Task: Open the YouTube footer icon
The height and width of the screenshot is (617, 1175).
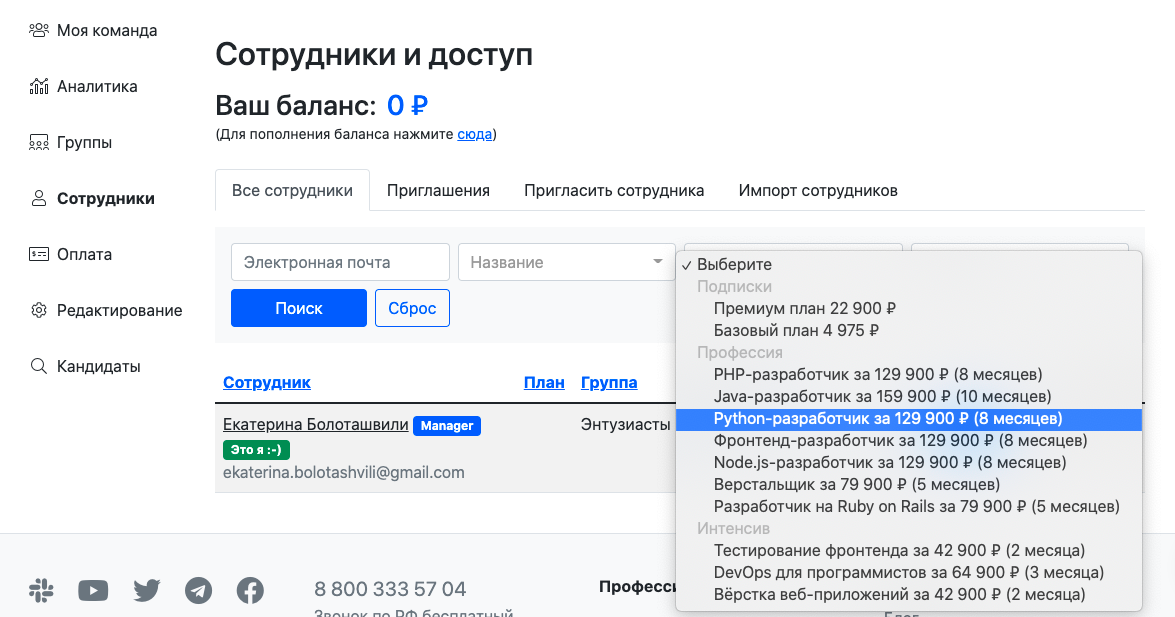Action: coord(93,591)
